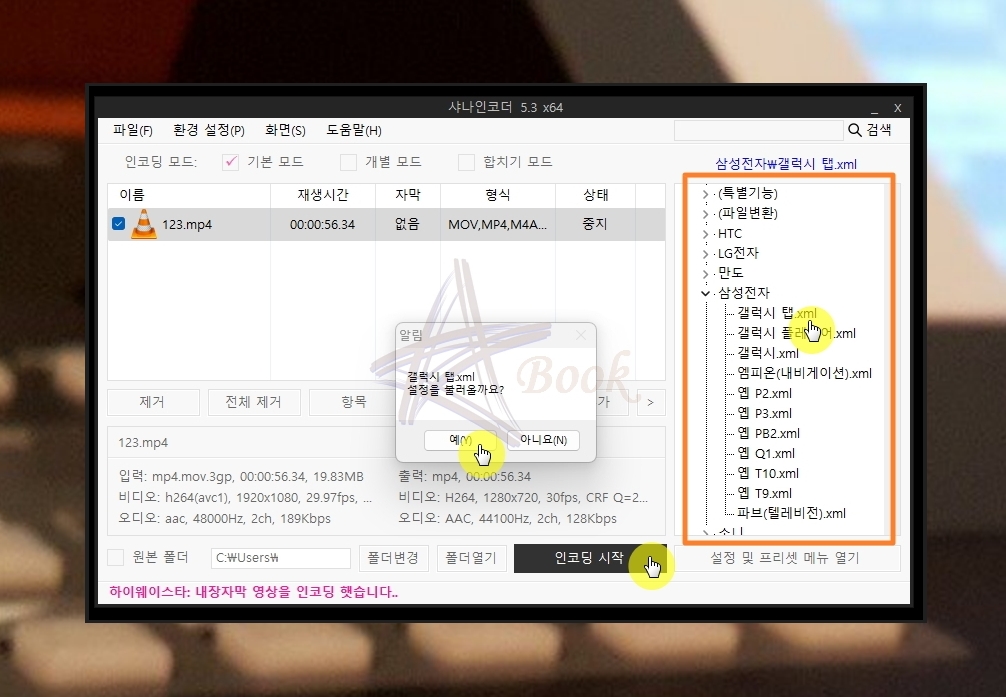Click the right arrow button beside list buttons
The width and height of the screenshot is (1006, 697).
point(651,402)
